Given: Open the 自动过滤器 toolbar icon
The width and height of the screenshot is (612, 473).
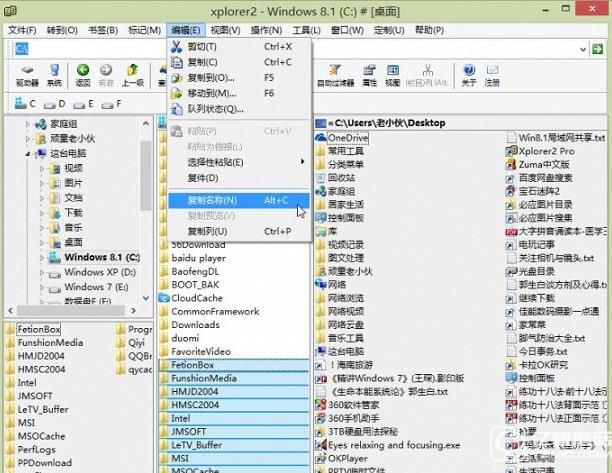Looking at the screenshot, I should (x=334, y=74).
